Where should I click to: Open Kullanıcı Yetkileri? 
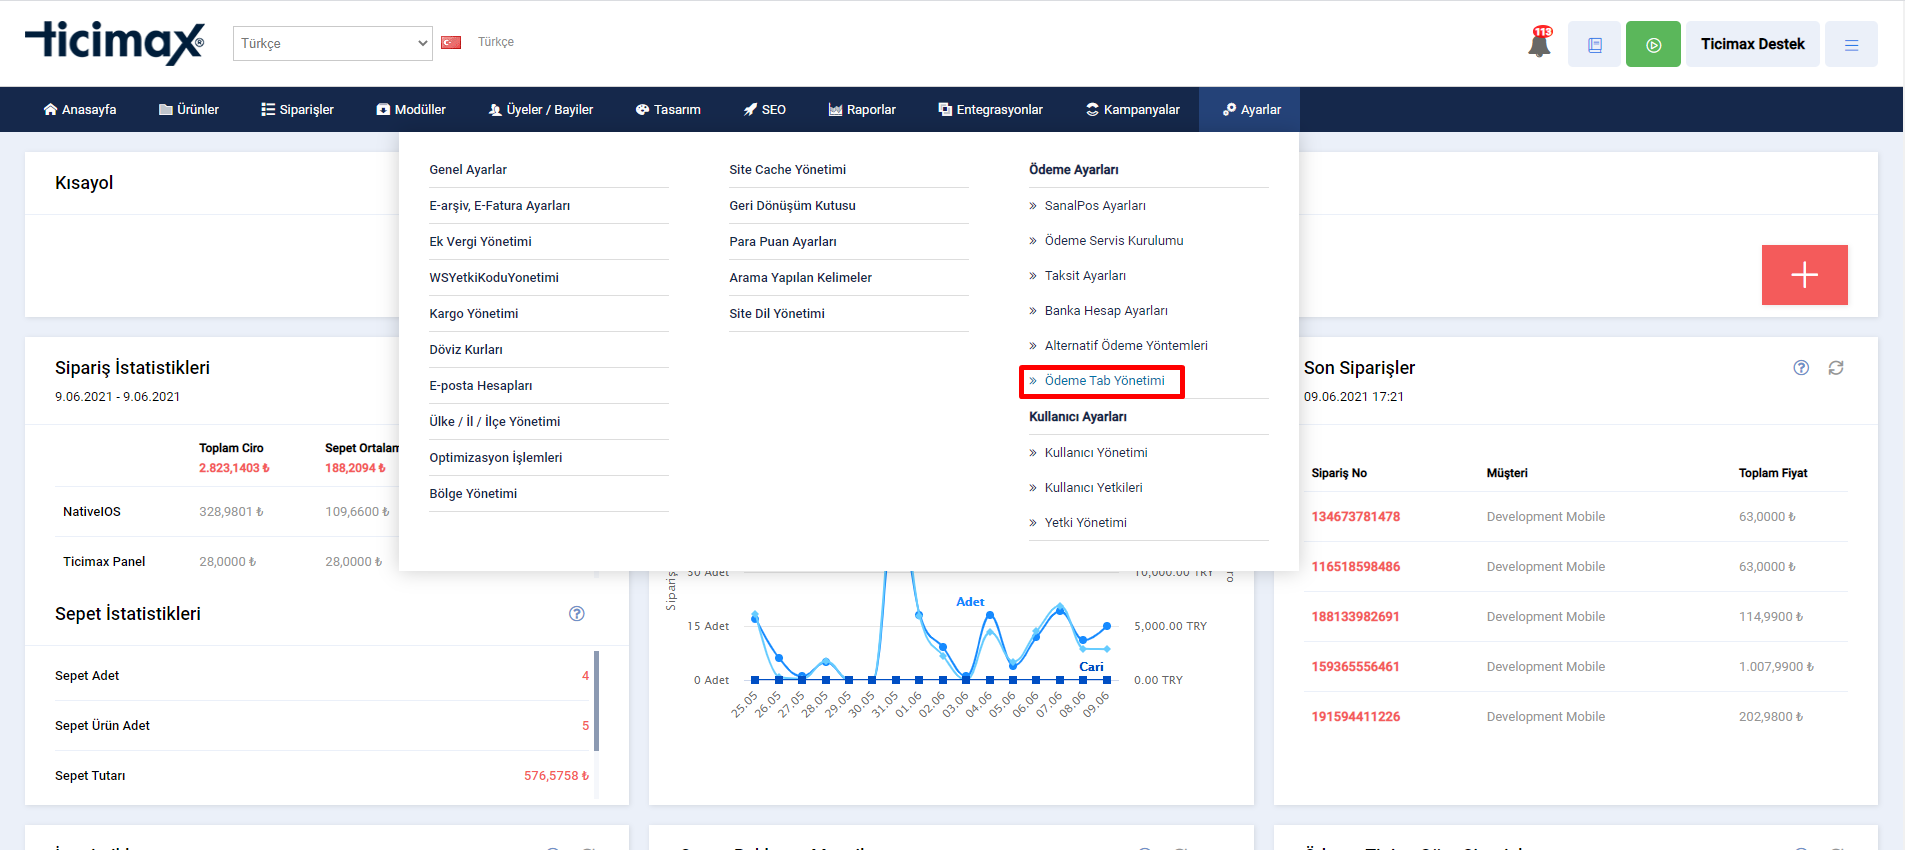click(x=1093, y=488)
